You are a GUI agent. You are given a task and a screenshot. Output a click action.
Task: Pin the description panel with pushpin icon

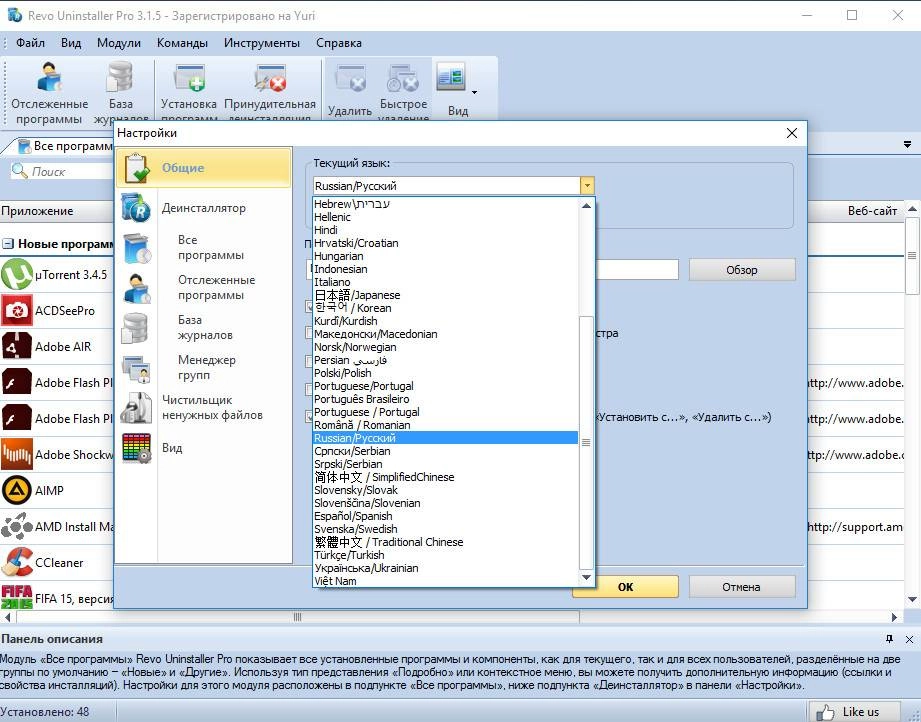pos(889,639)
